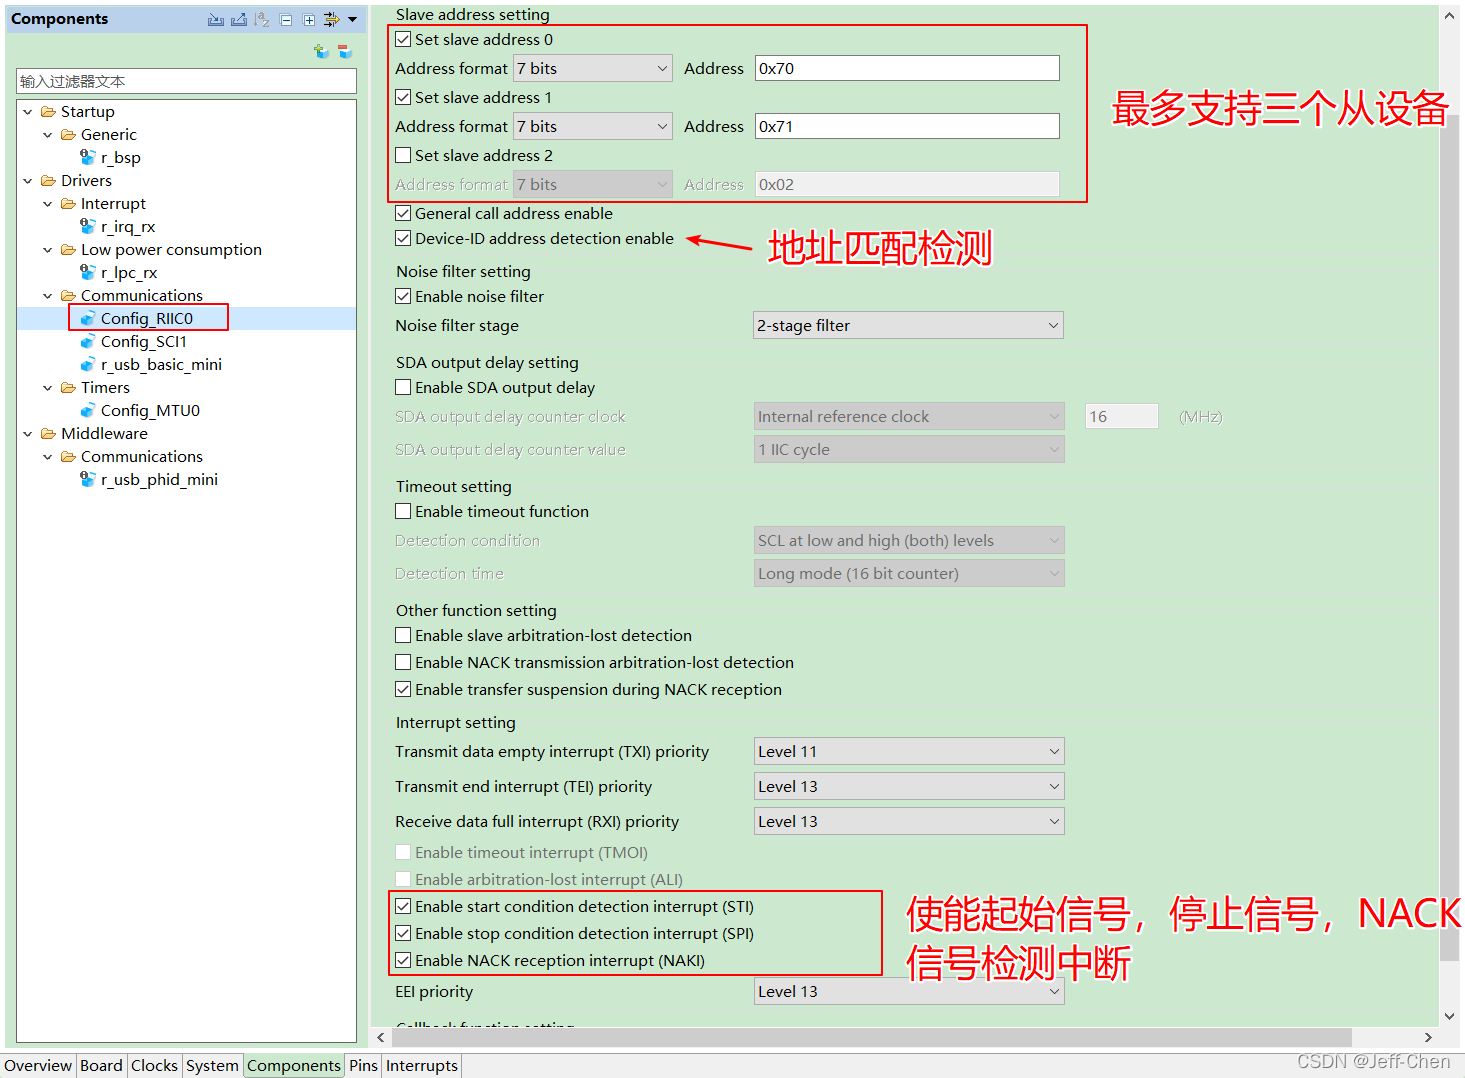Click the Config_RIIC0 component icon
Viewport: 1465px width, 1078px height.
[x=88, y=318]
